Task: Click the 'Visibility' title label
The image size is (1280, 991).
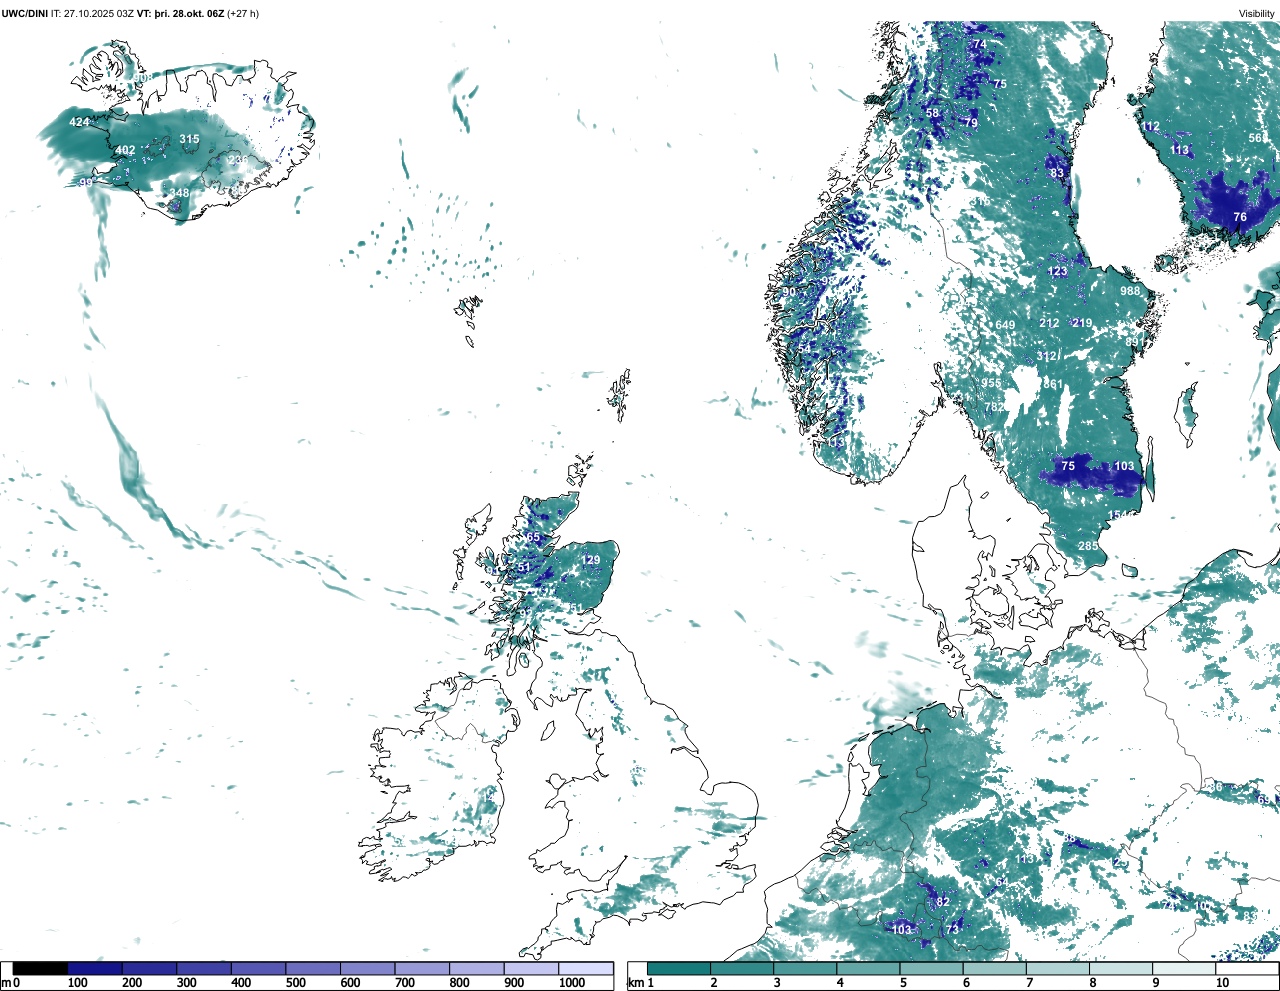Action: [1257, 14]
